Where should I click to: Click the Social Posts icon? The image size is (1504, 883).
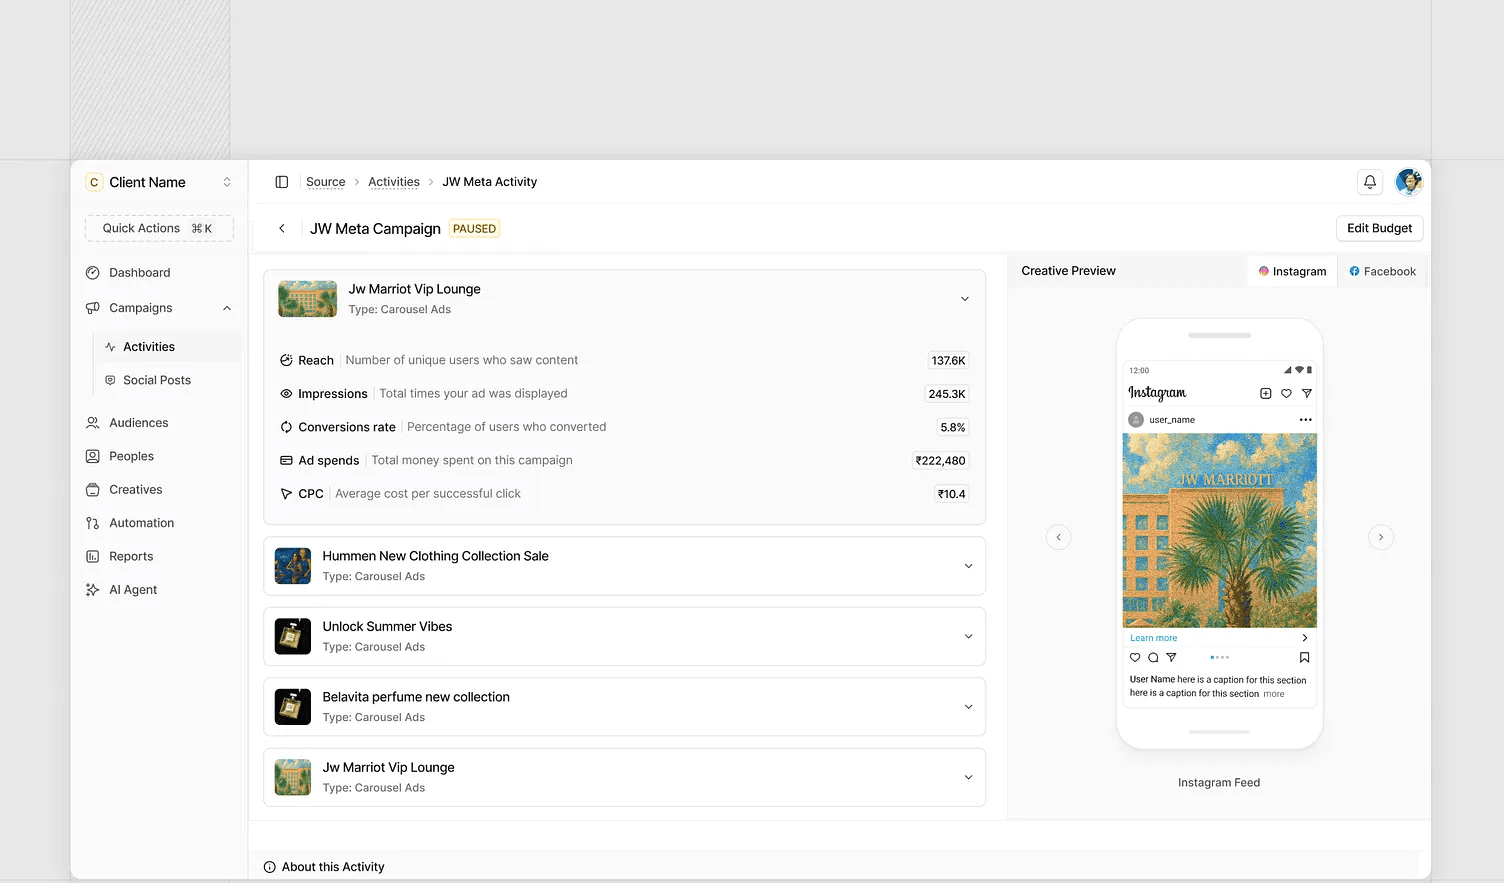110,380
